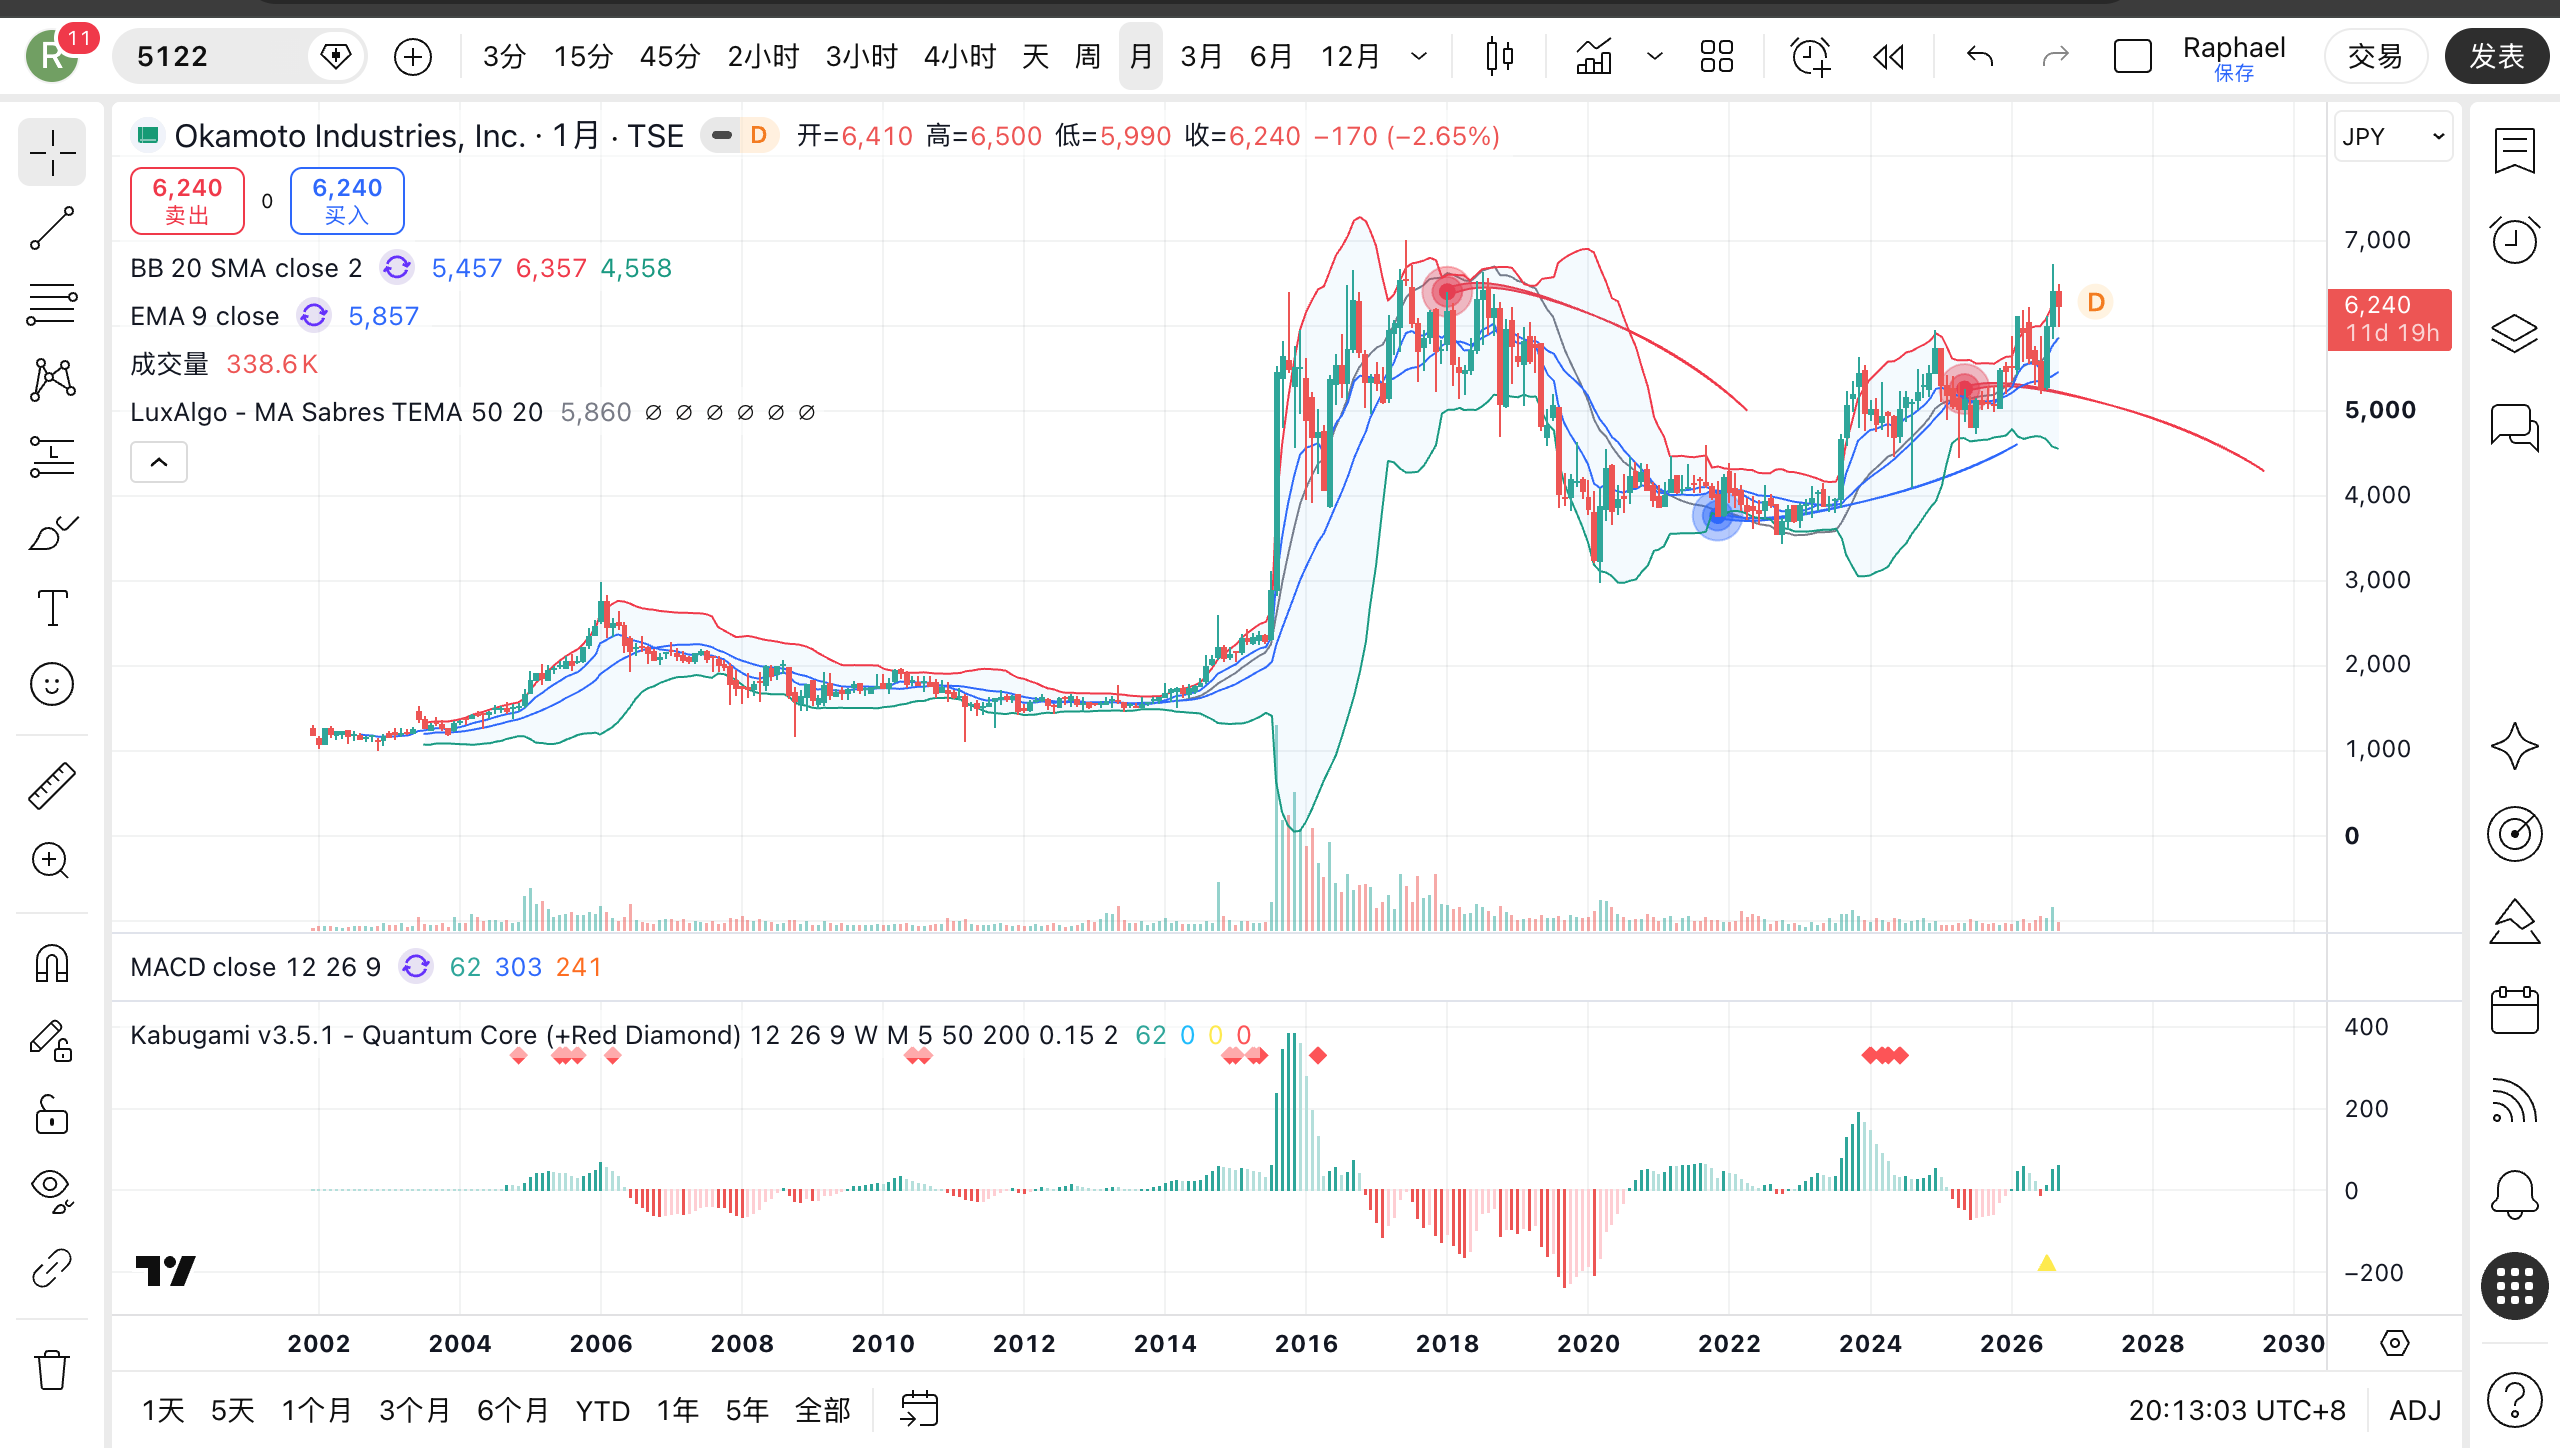Screen dimensions: 2560x1448
Task: Open the timezone menu showing UTC+8
Action: click(x=2237, y=1410)
